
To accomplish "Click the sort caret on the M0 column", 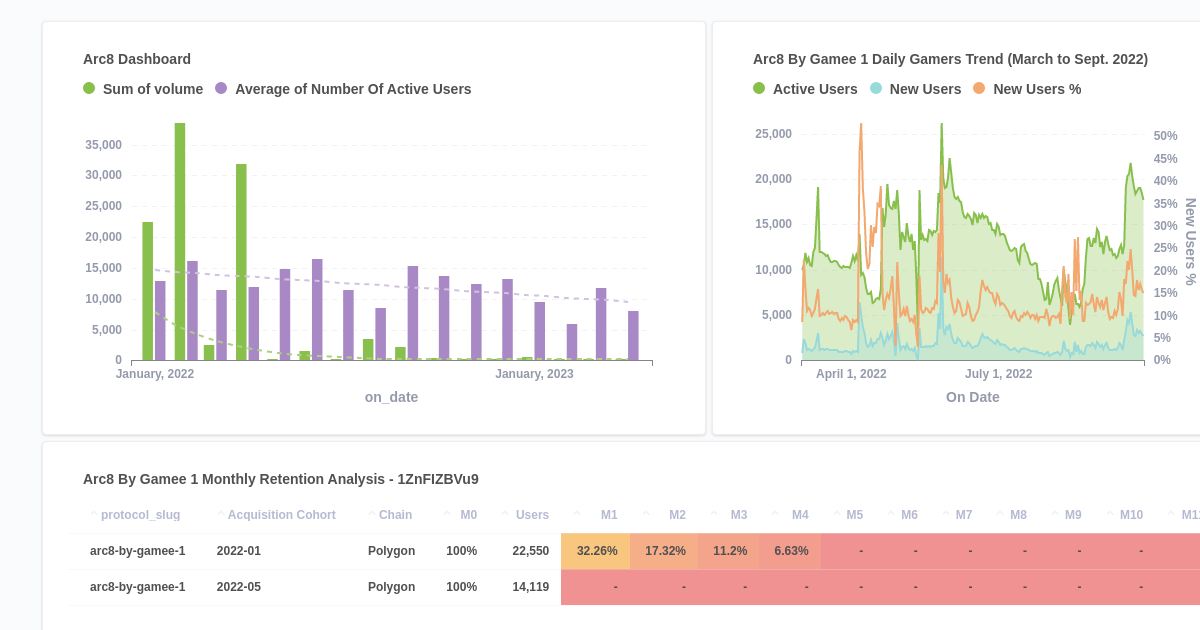I will pos(445,514).
